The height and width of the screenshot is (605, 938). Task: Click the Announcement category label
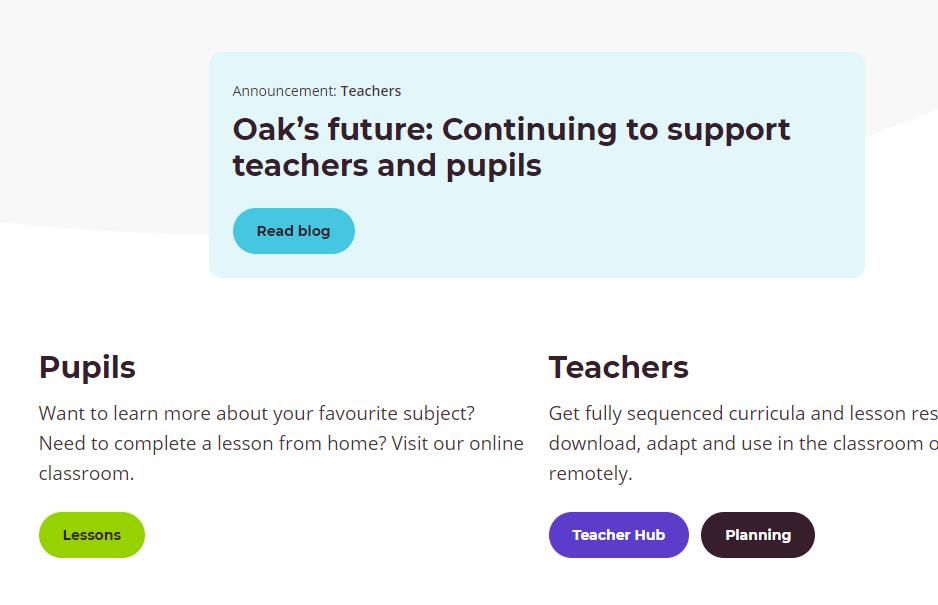click(285, 91)
